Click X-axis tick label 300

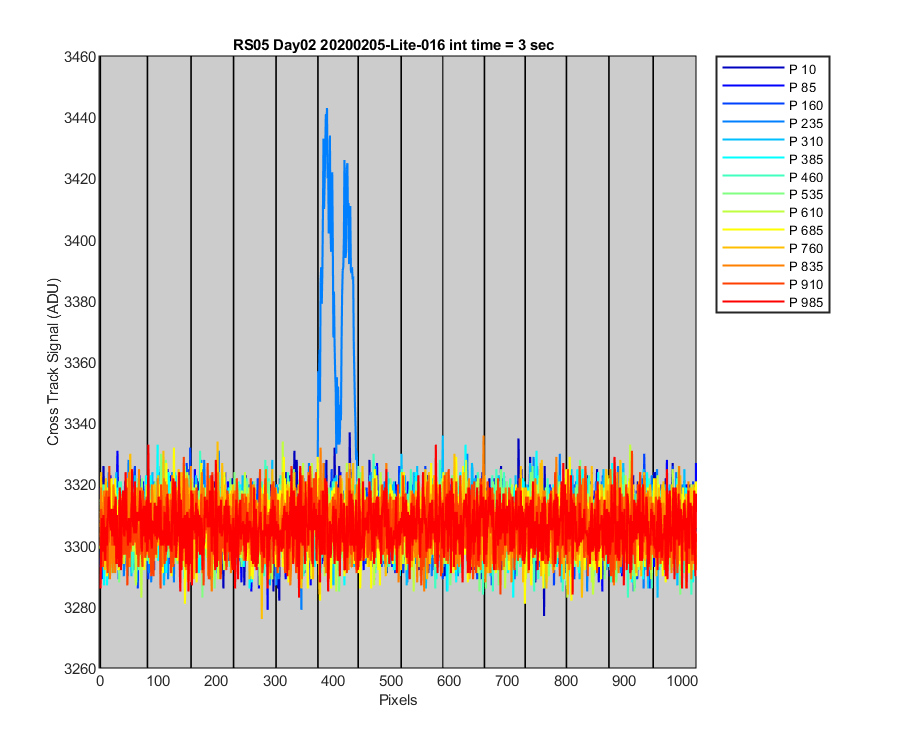[274, 681]
